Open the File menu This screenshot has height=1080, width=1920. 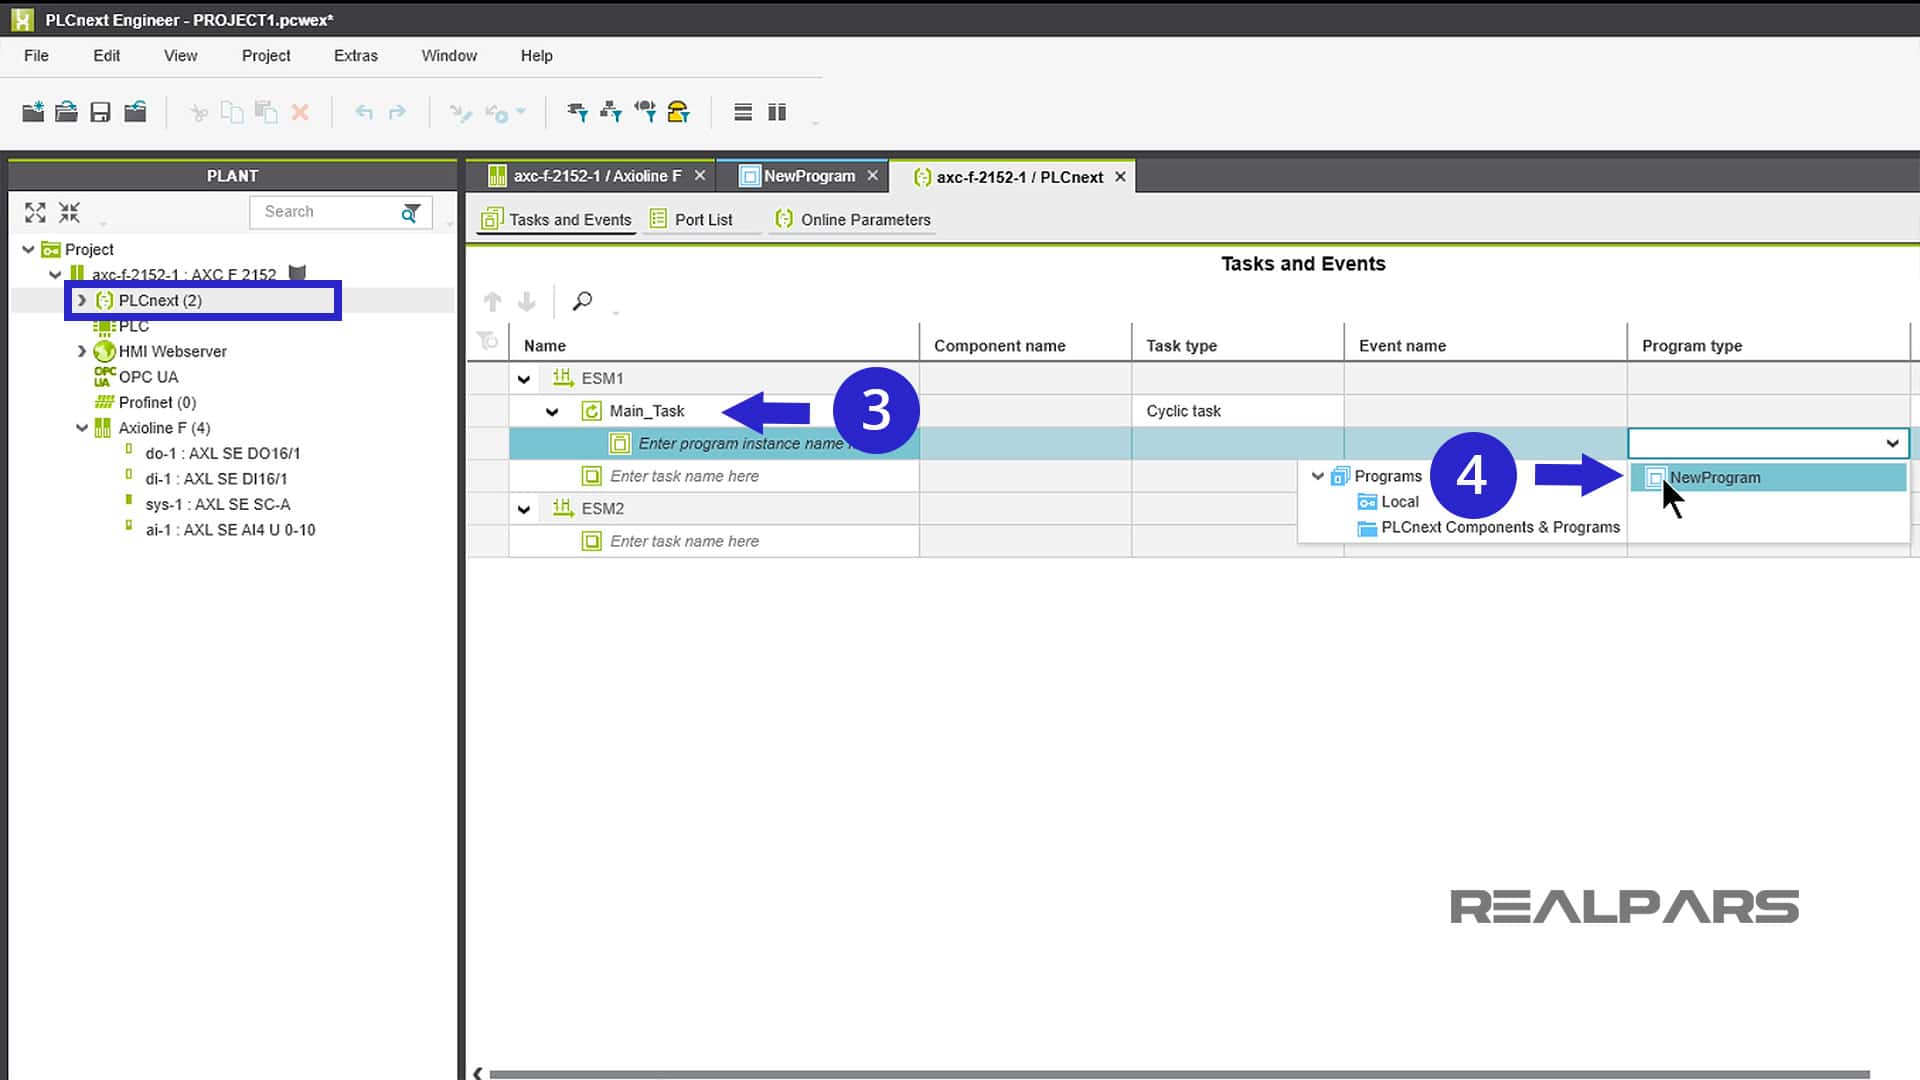pos(36,56)
